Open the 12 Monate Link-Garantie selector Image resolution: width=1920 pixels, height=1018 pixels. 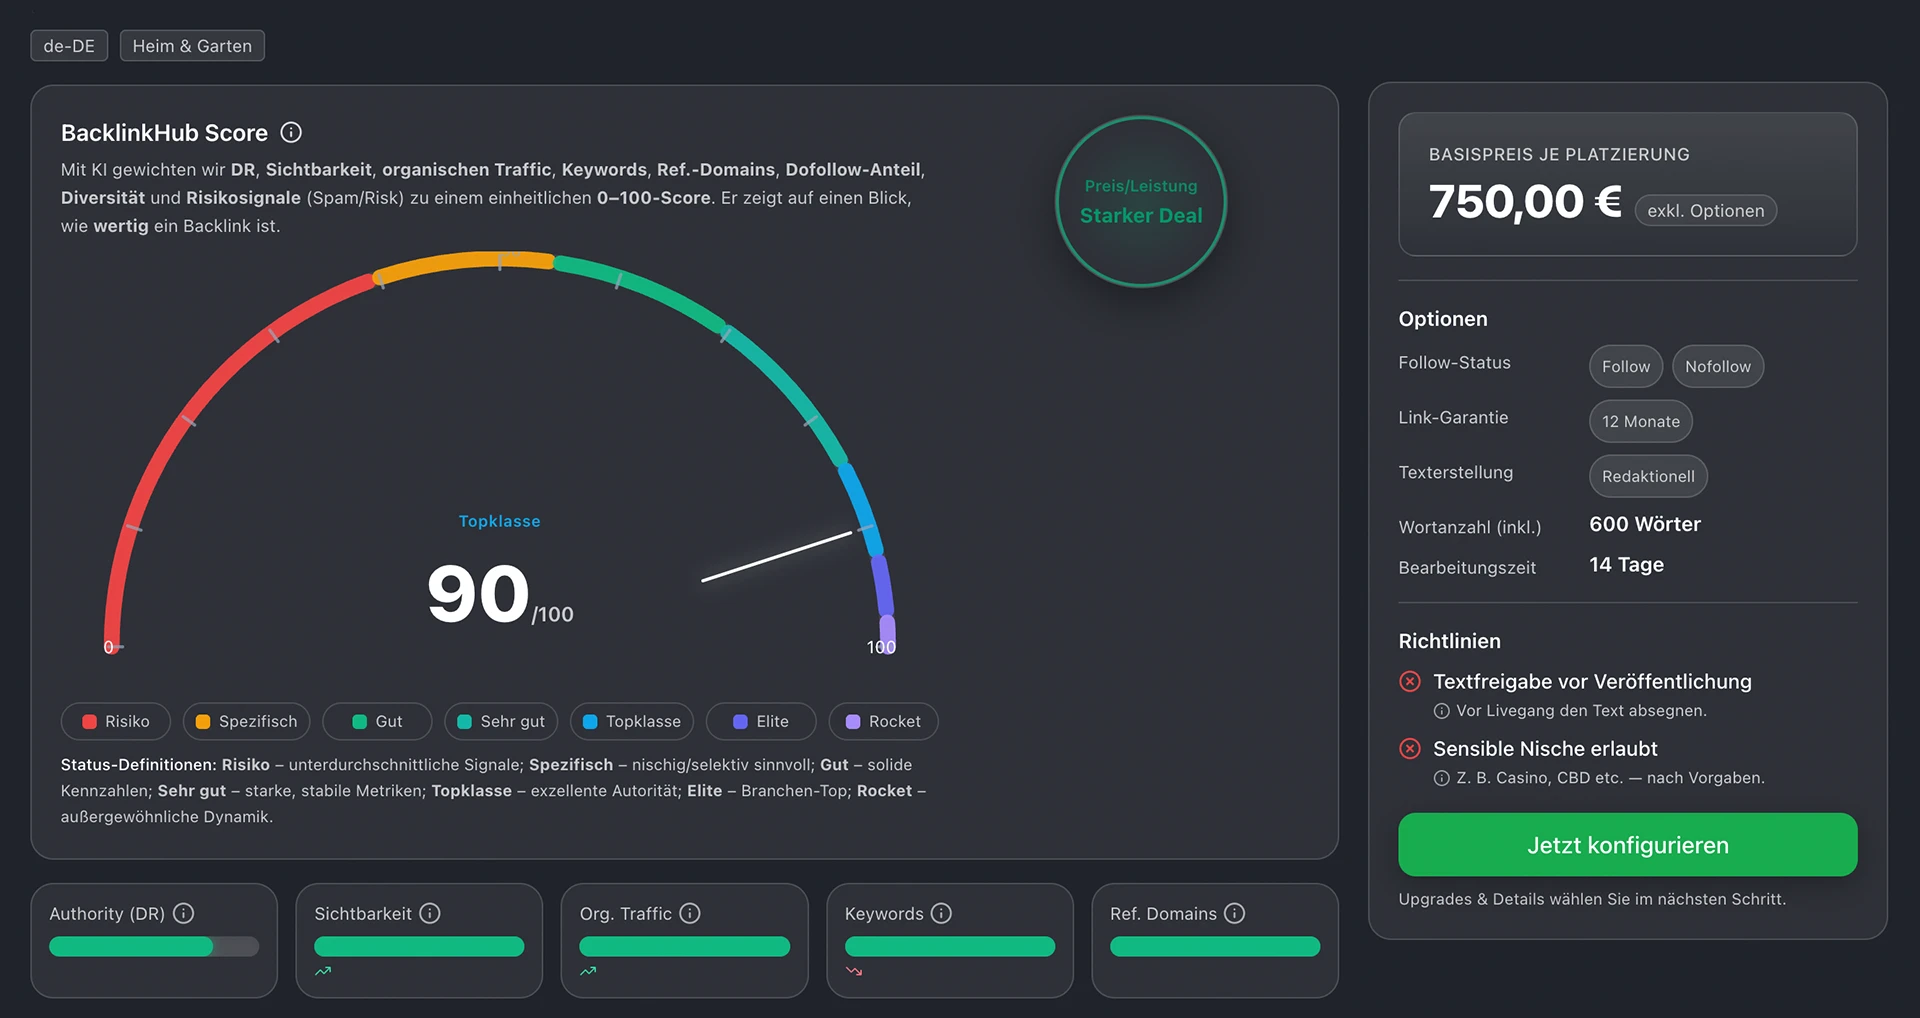[x=1640, y=421]
